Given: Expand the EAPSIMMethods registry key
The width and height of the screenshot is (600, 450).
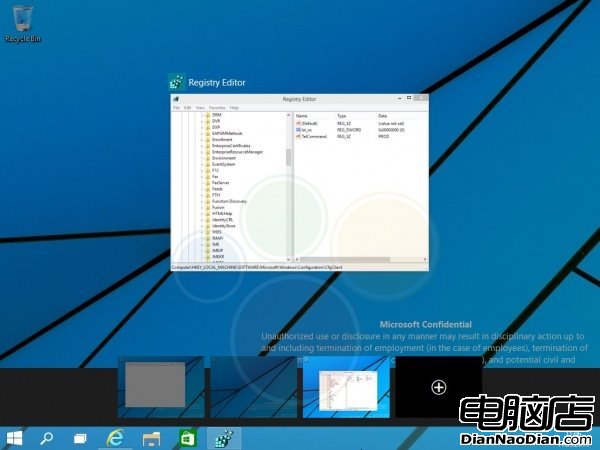Looking at the screenshot, I should pos(202,133).
